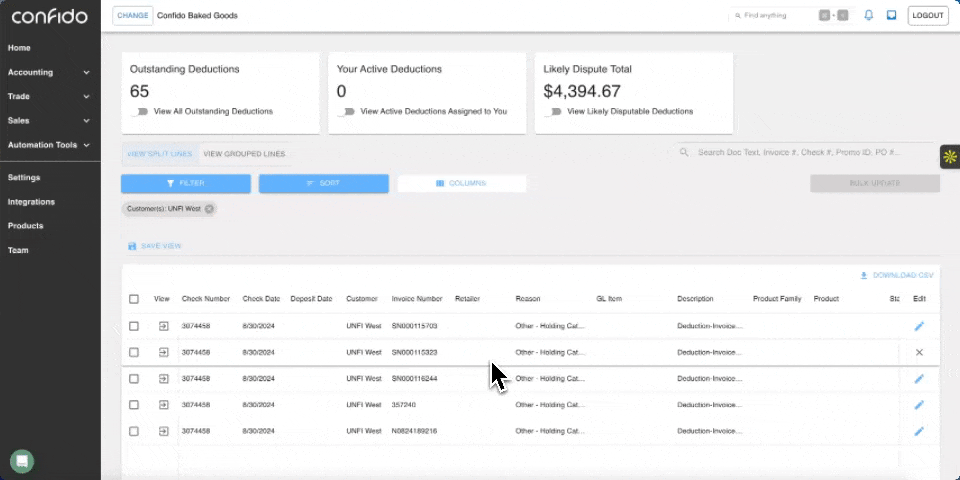
Task: Open the FILTER button
Action: pos(186,184)
